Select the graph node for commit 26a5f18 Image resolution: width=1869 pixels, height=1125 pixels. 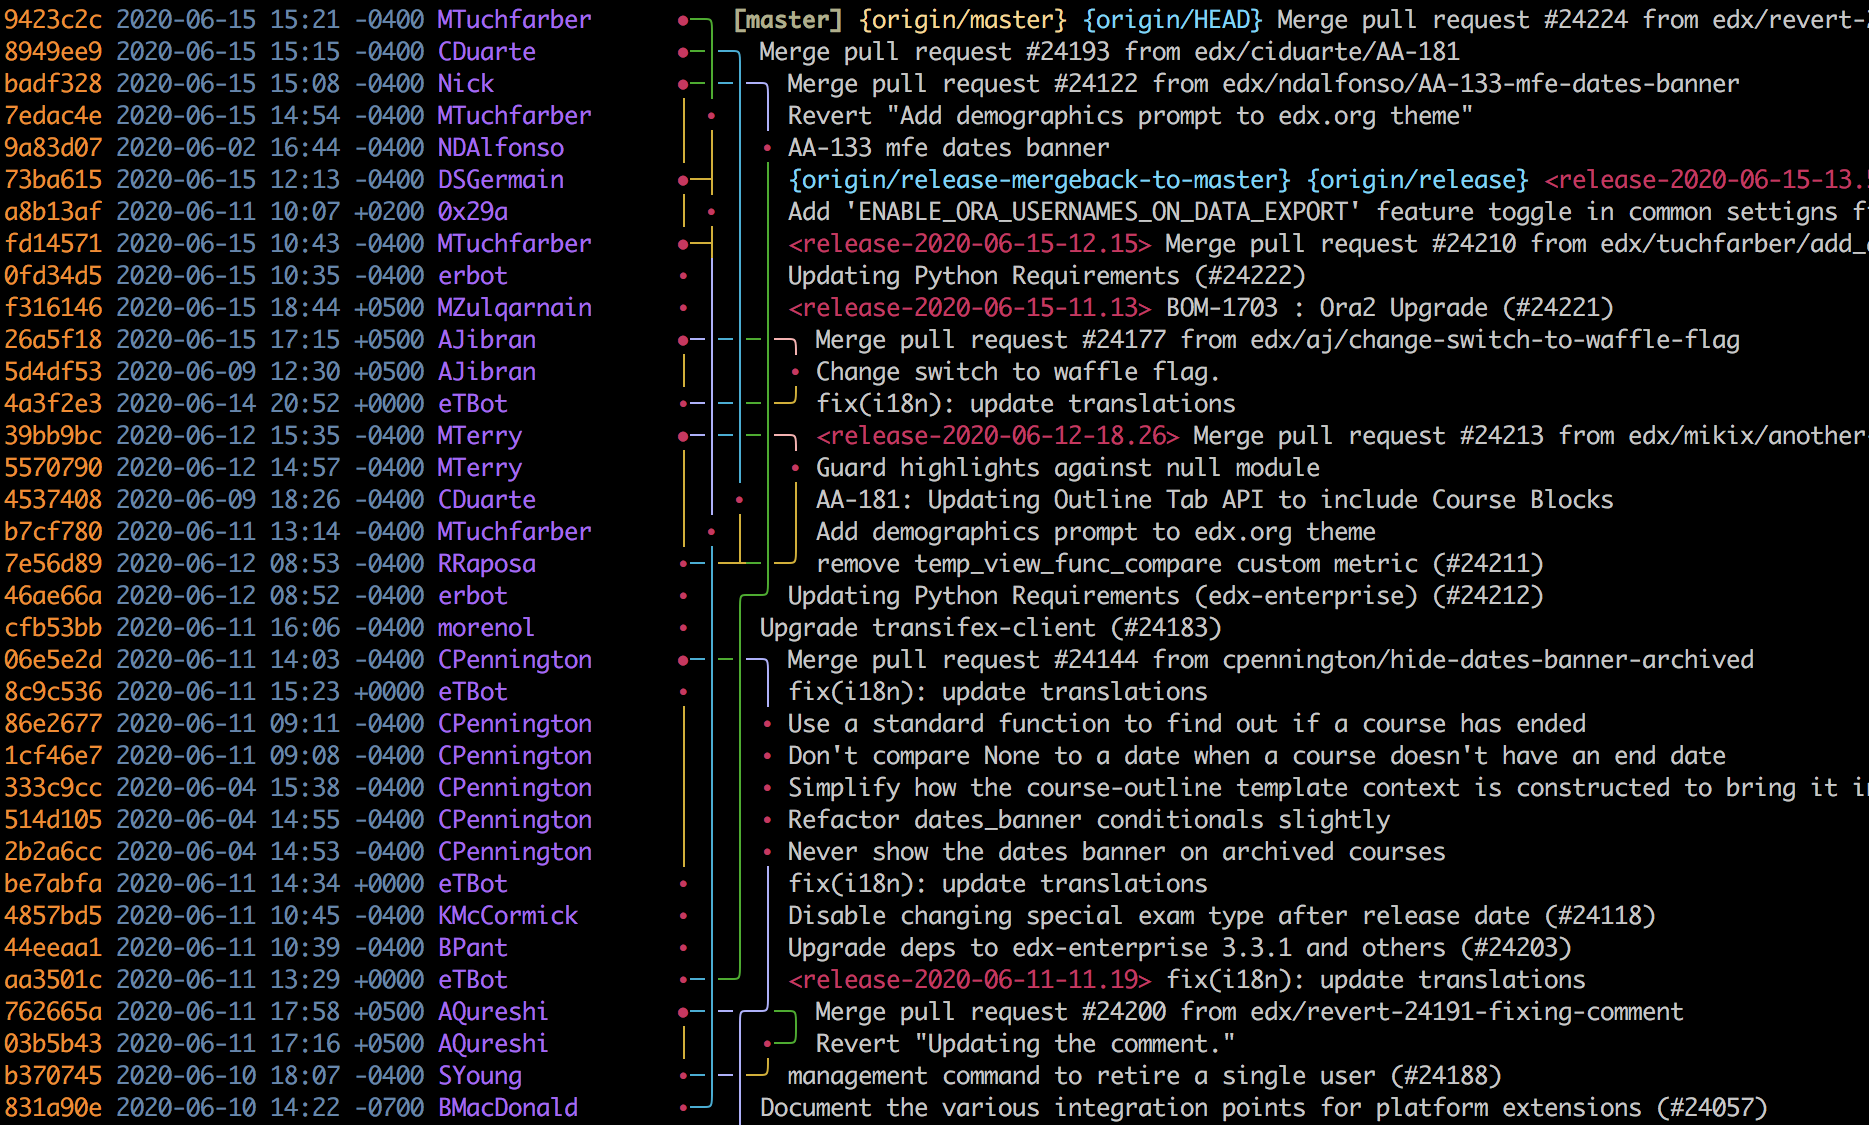683,340
